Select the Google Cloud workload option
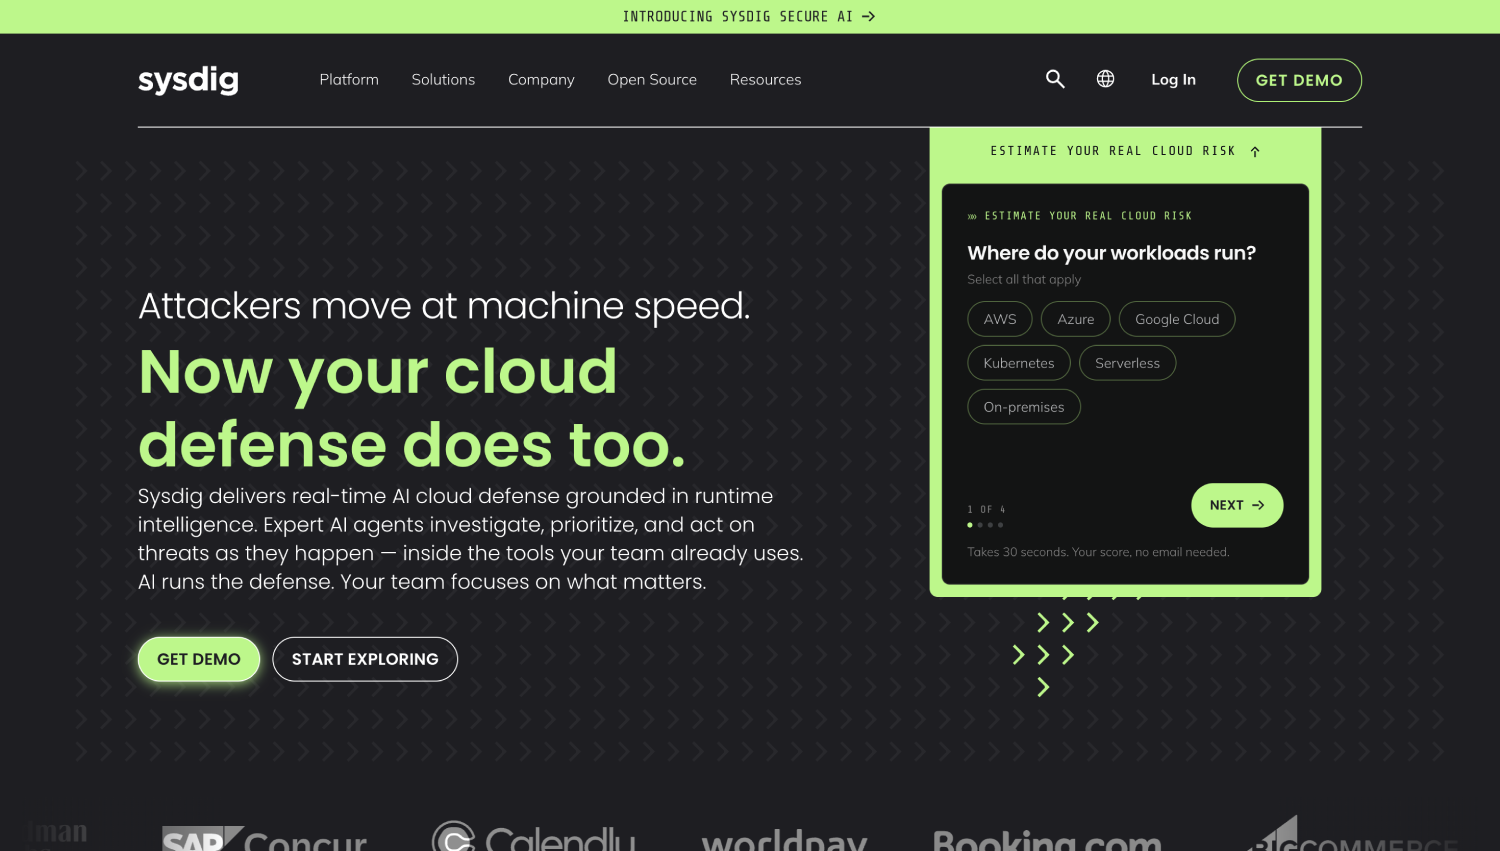The width and height of the screenshot is (1500, 851). (x=1177, y=319)
